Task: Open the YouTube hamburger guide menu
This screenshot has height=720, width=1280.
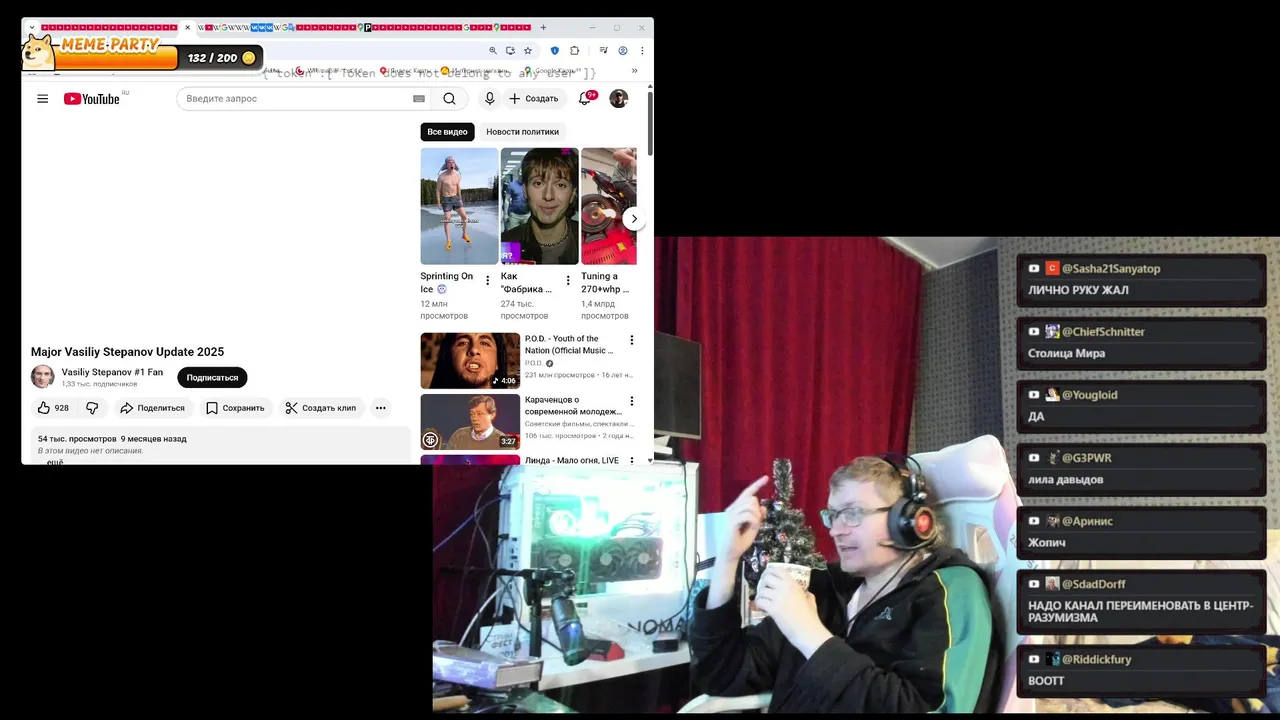Action: coord(42,99)
